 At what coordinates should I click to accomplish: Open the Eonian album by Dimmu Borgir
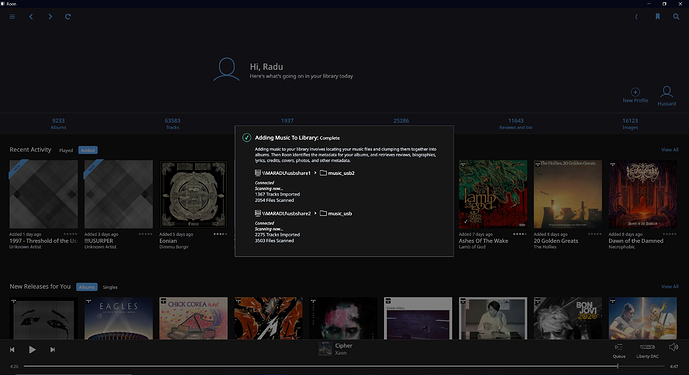click(x=193, y=194)
